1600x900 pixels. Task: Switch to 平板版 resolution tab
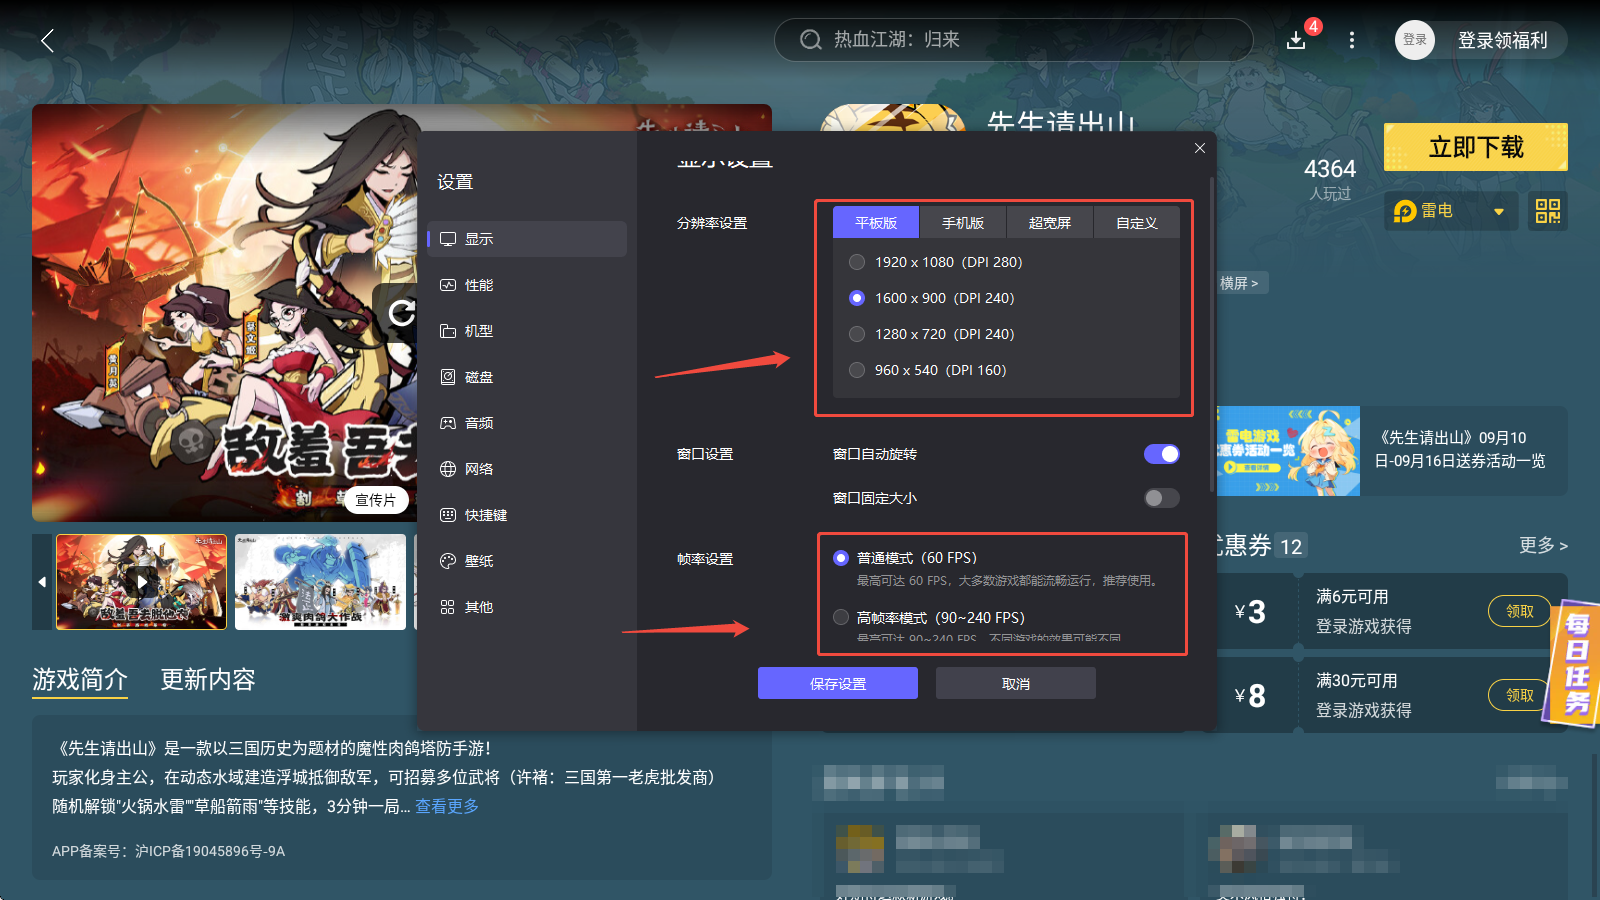pos(876,223)
